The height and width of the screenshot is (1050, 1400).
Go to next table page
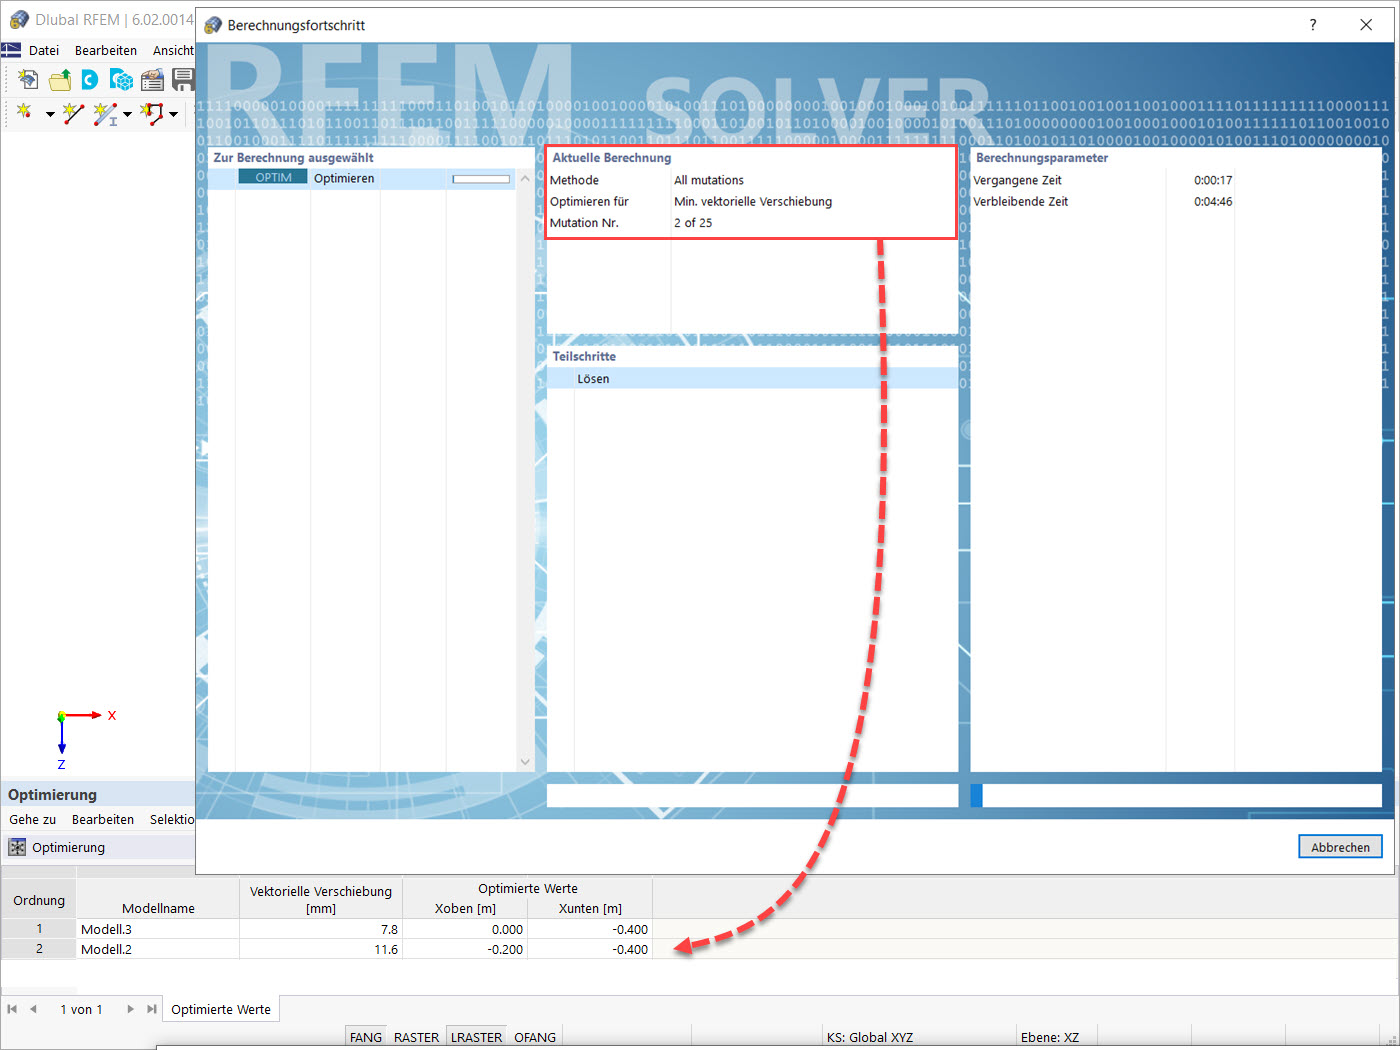[130, 1009]
